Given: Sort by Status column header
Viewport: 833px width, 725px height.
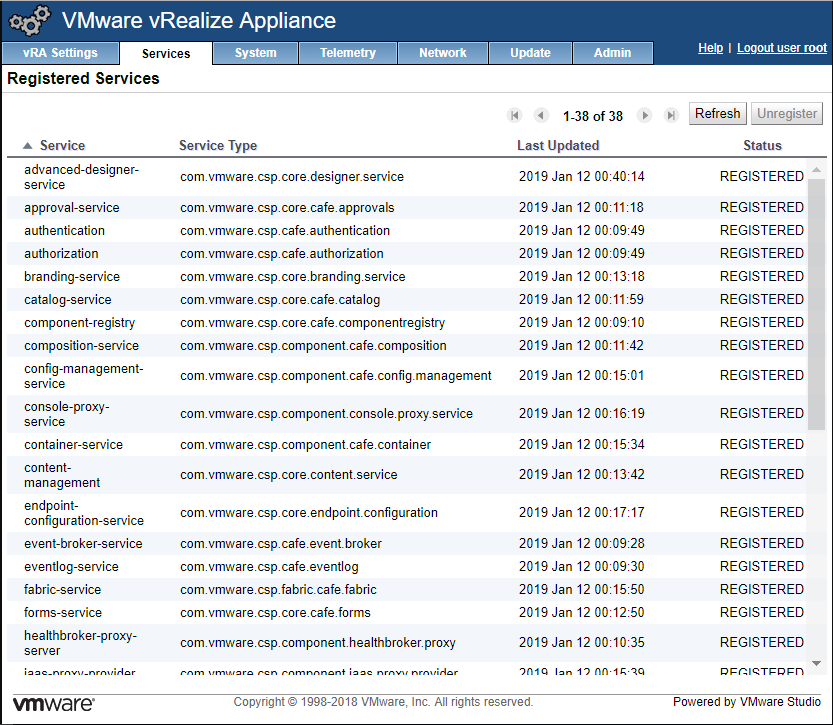Looking at the screenshot, I should (x=762, y=146).
